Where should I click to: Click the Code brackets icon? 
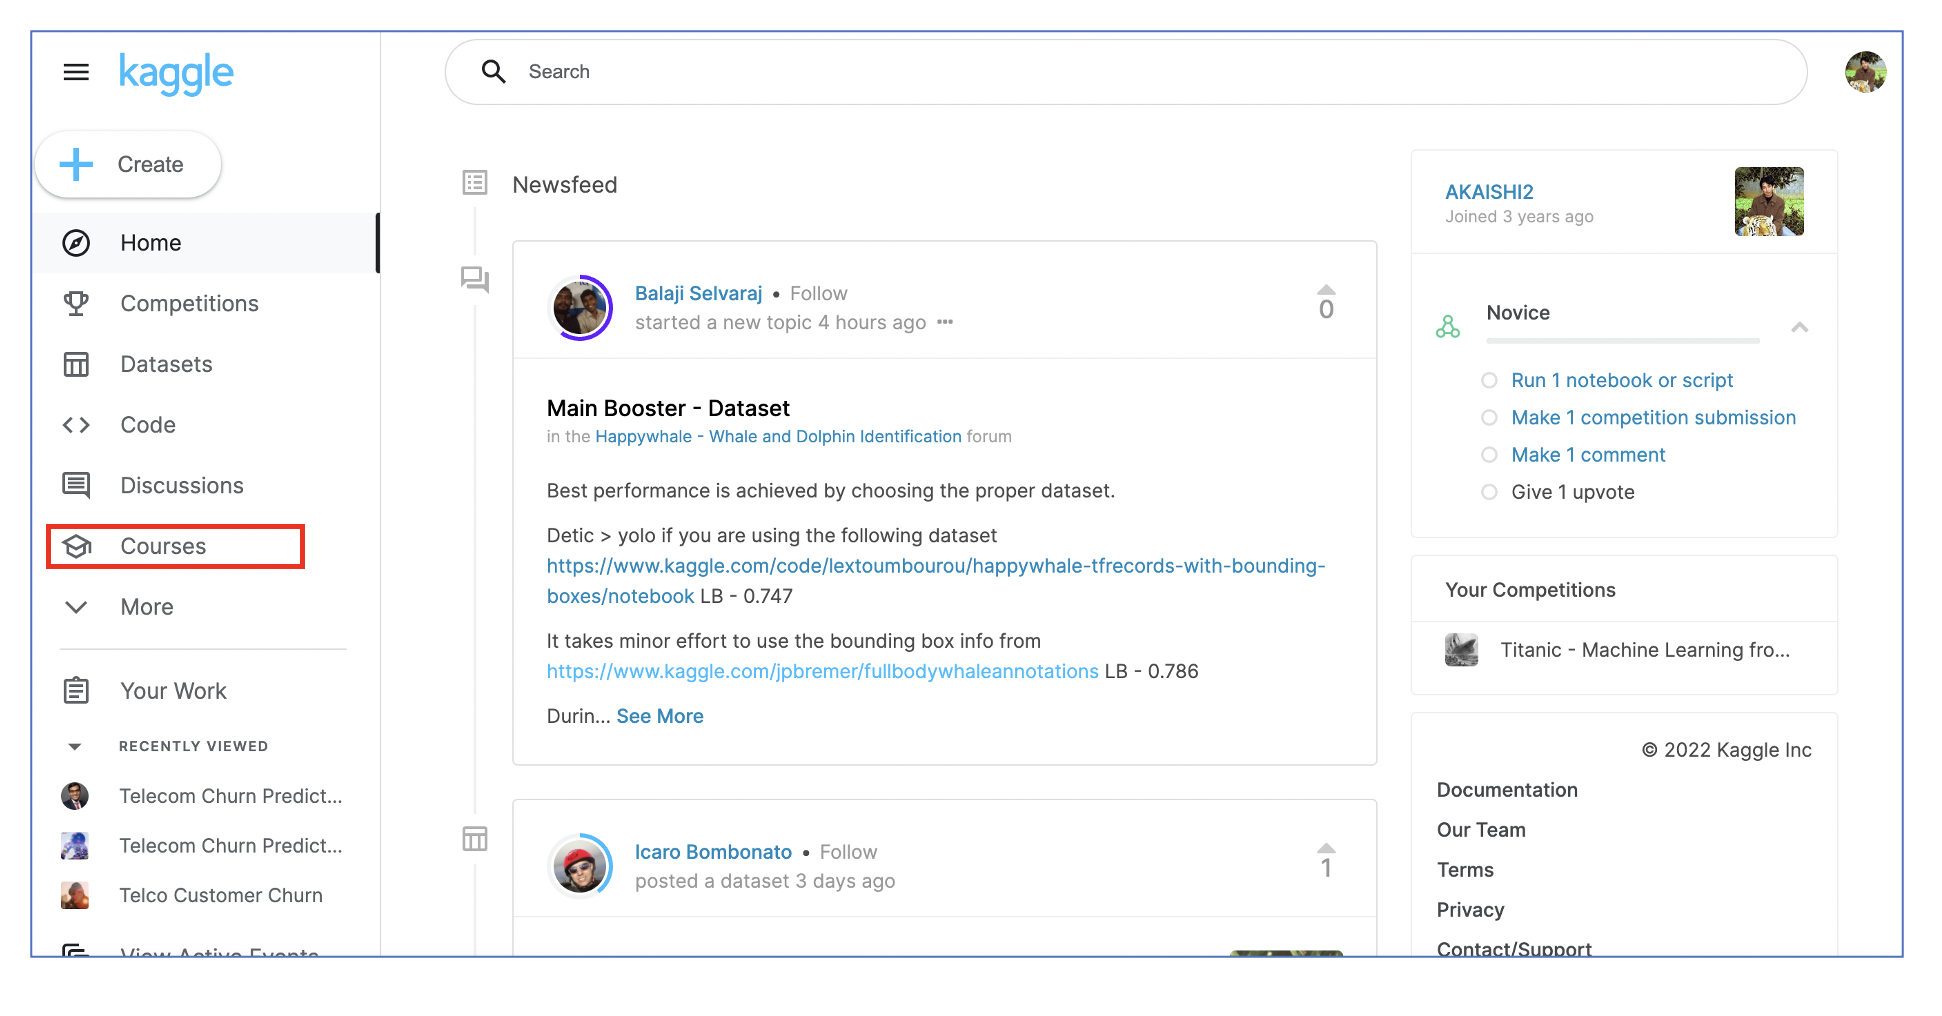coord(76,425)
